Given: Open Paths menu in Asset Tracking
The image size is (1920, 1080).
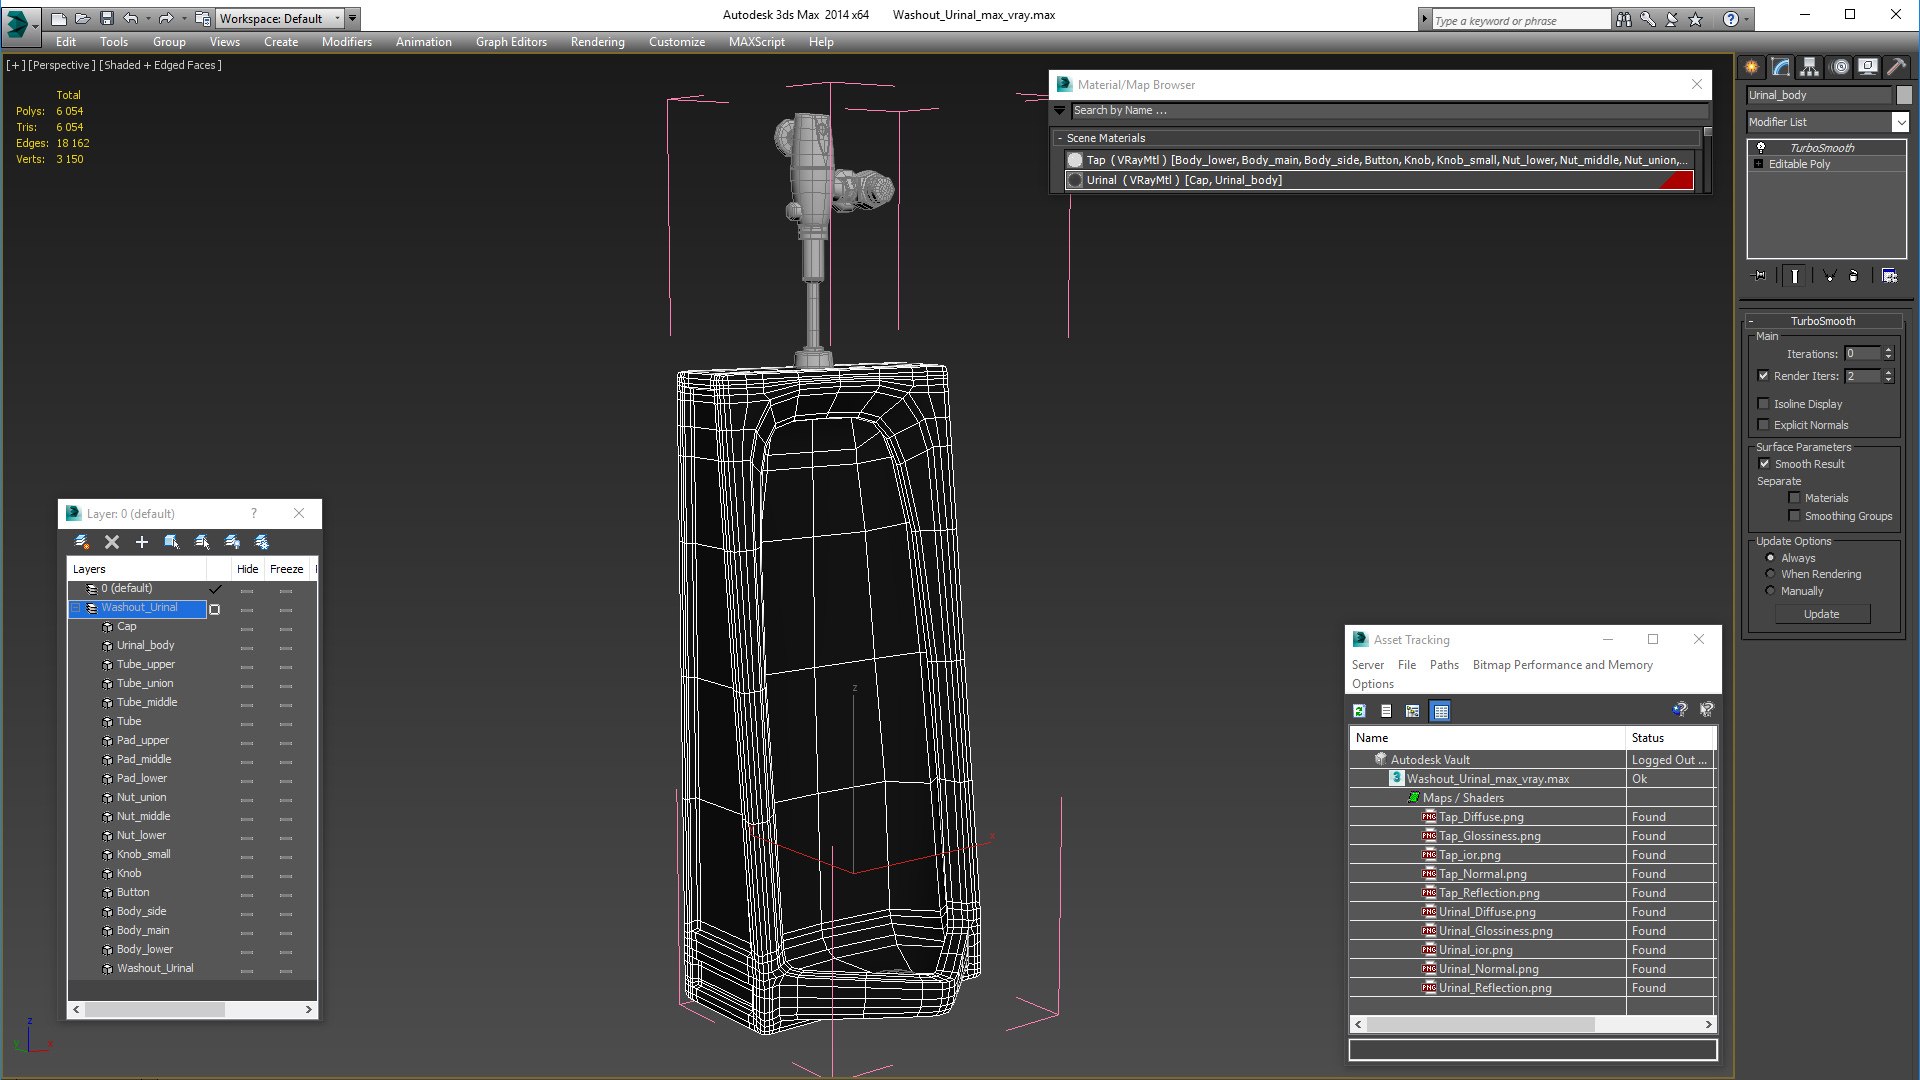Looking at the screenshot, I should [1444, 665].
